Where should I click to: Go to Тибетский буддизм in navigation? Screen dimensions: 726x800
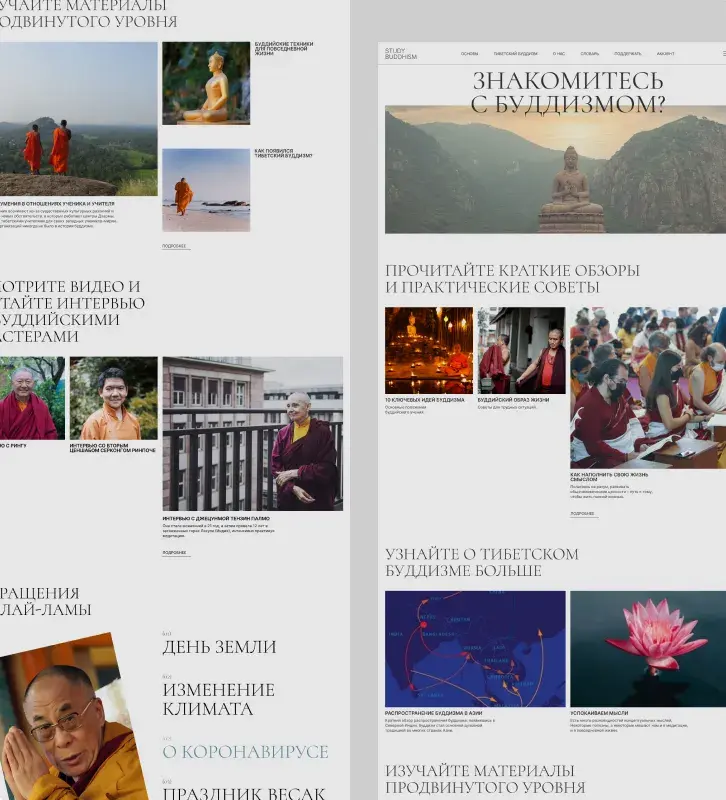coord(515,54)
